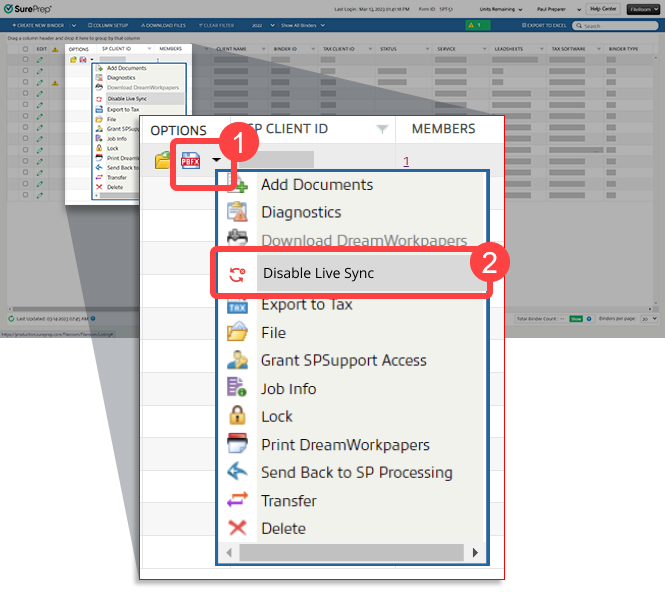Click the File folder icon in enlarged menu
This screenshot has width=665, height=592.
(237, 332)
